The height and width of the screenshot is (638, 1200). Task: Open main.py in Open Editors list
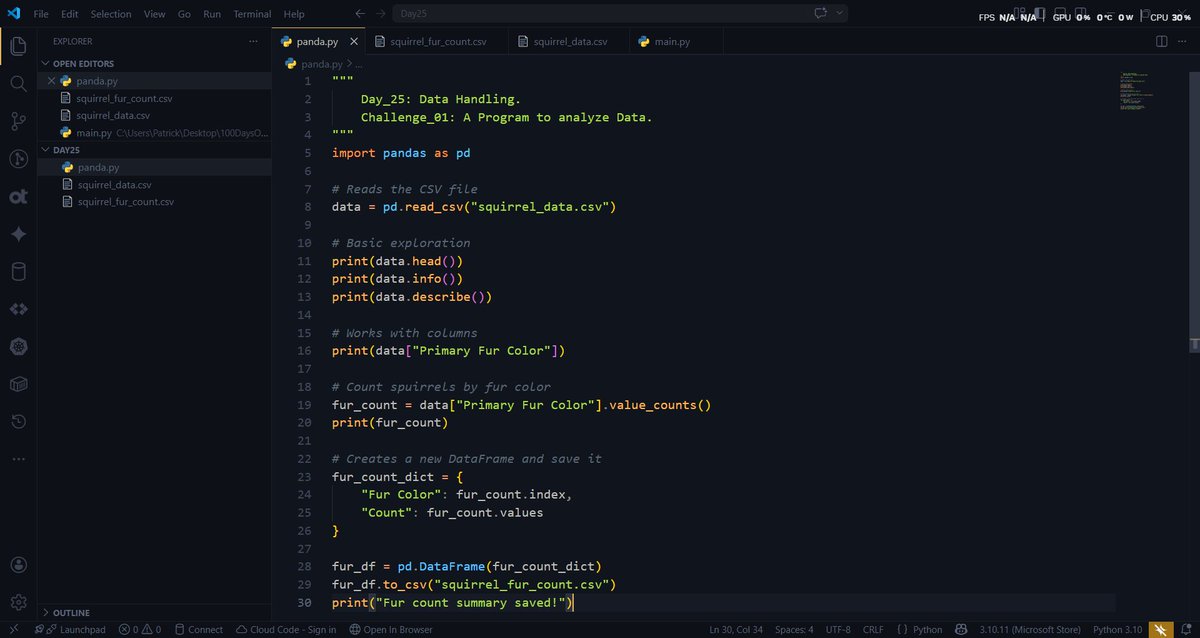155,132
